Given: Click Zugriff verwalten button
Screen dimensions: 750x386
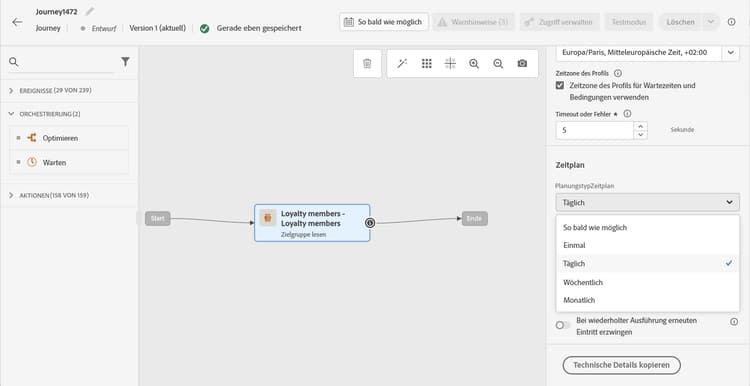Looking at the screenshot, I should coord(560,22).
